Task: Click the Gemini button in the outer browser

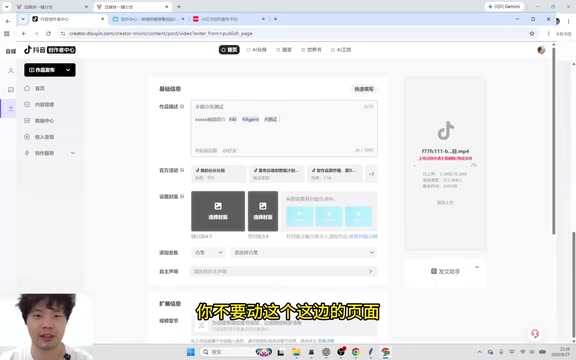Action: tap(504, 7)
